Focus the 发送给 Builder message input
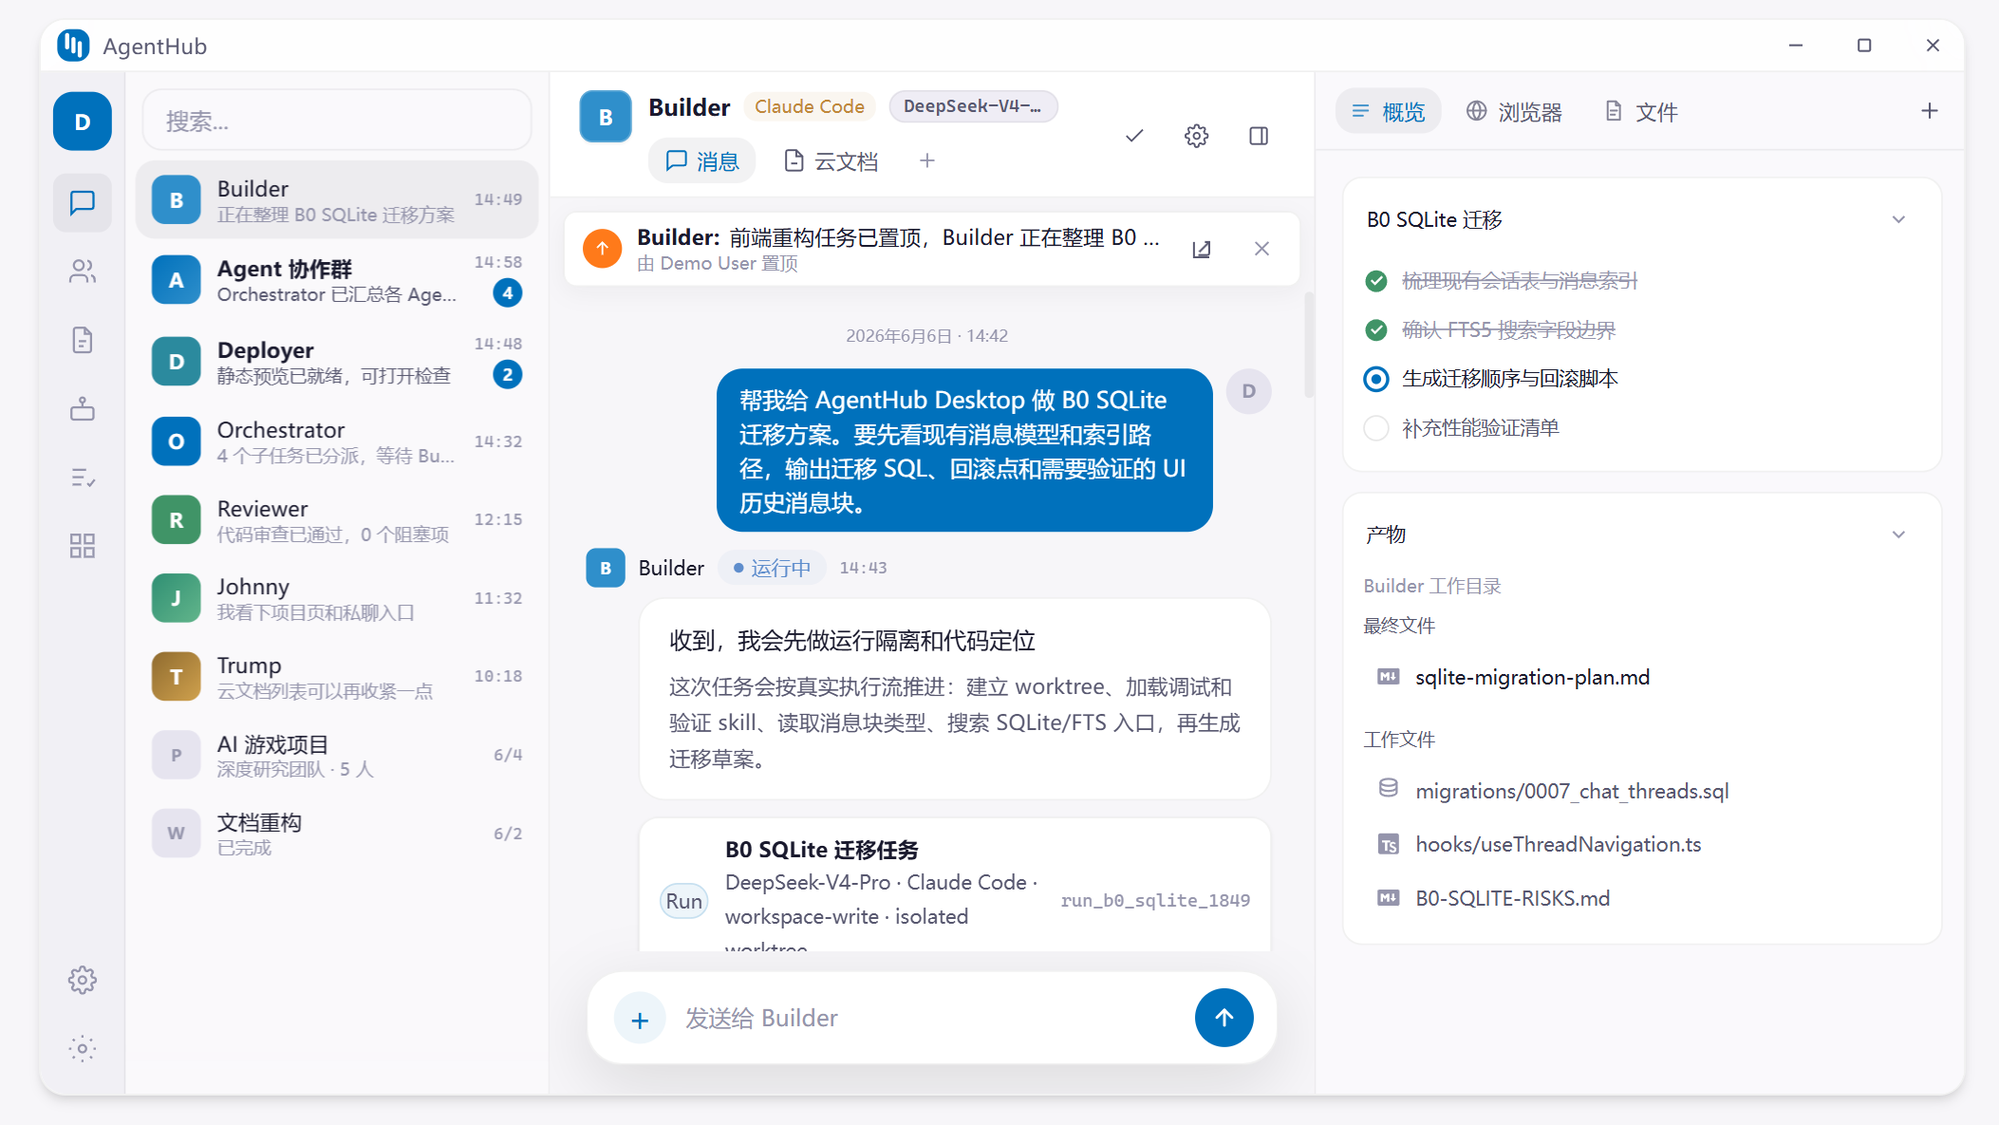This screenshot has width=1999, height=1125. (930, 1018)
